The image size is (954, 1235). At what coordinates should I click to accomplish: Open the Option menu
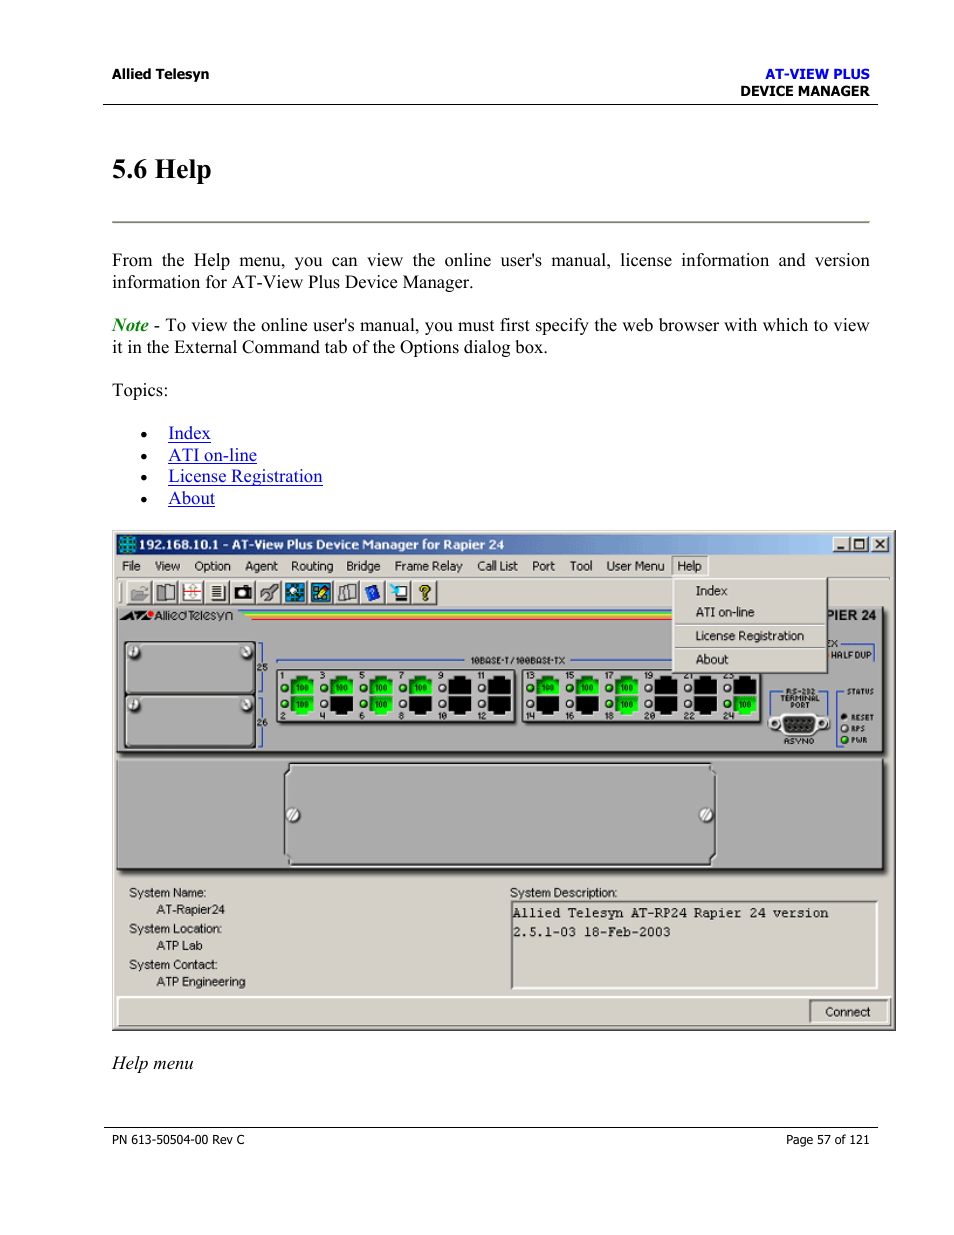pos(212,566)
